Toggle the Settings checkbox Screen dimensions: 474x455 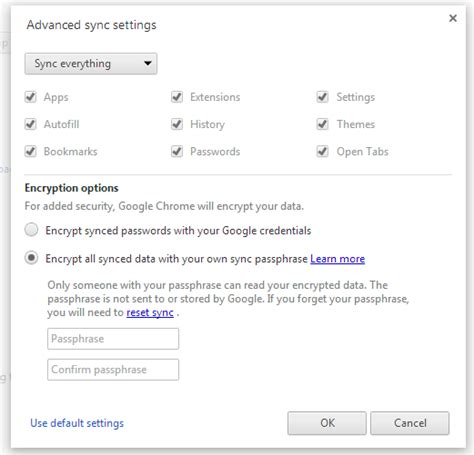pos(323,97)
